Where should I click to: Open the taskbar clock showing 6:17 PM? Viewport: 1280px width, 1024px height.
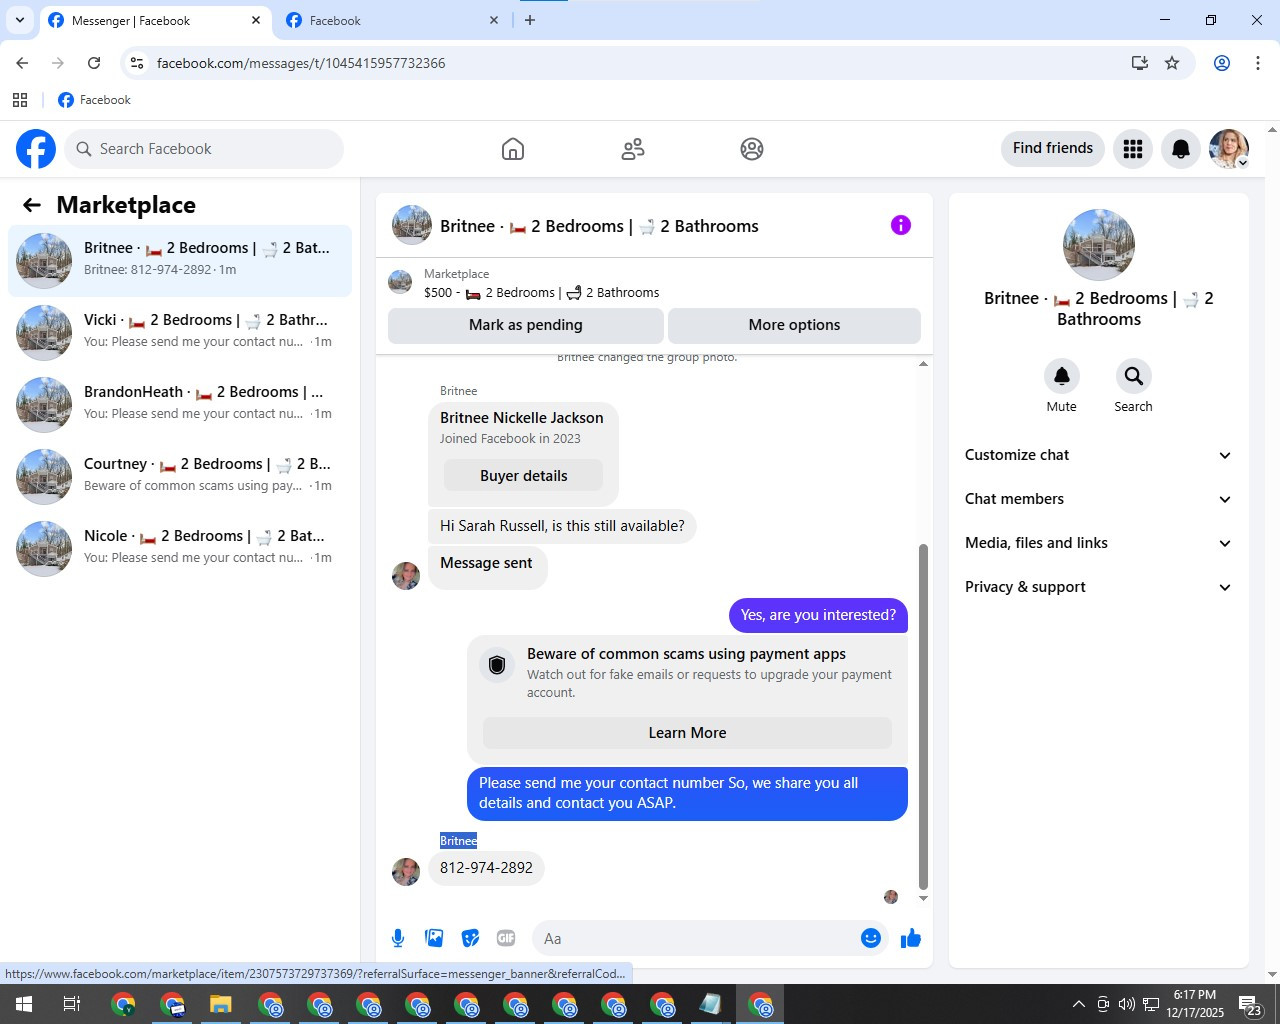click(1195, 1004)
